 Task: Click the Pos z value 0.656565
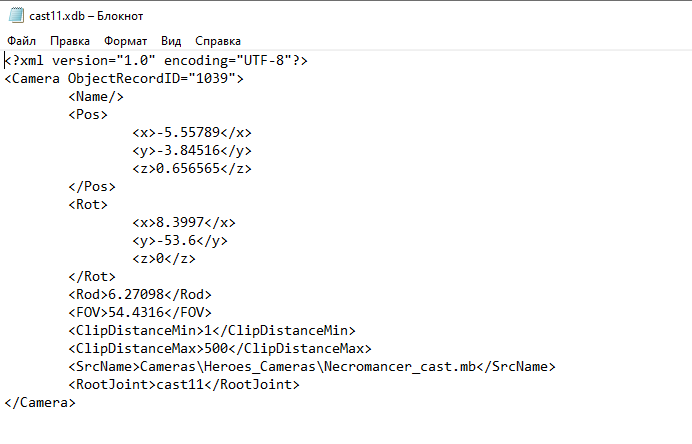click(x=188, y=169)
